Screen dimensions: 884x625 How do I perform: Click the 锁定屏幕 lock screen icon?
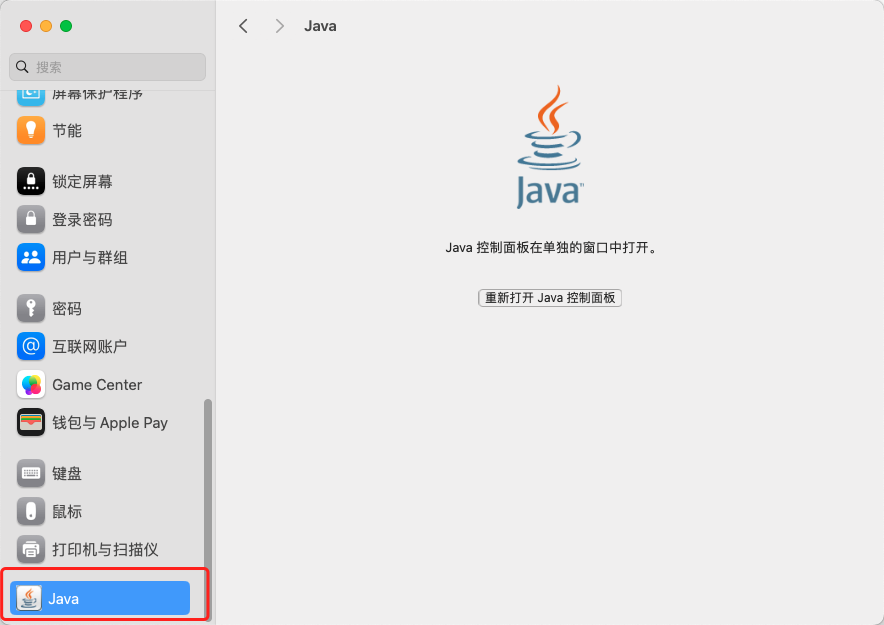point(31,181)
